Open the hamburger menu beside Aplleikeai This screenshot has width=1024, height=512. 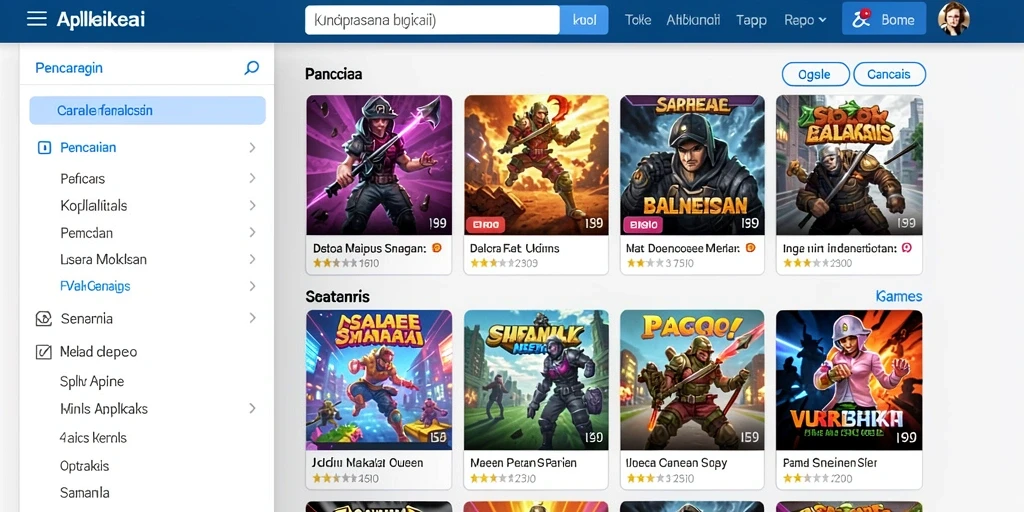37,19
